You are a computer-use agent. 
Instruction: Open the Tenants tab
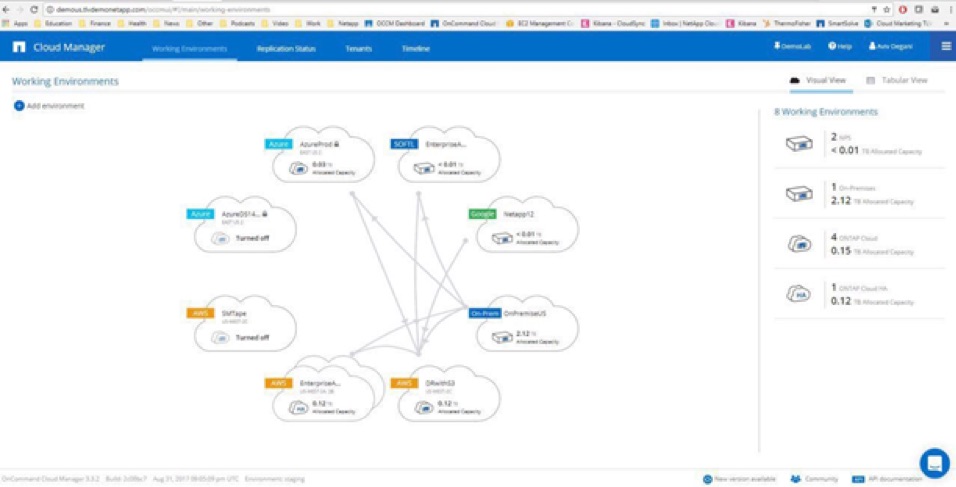click(x=358, y=48)
